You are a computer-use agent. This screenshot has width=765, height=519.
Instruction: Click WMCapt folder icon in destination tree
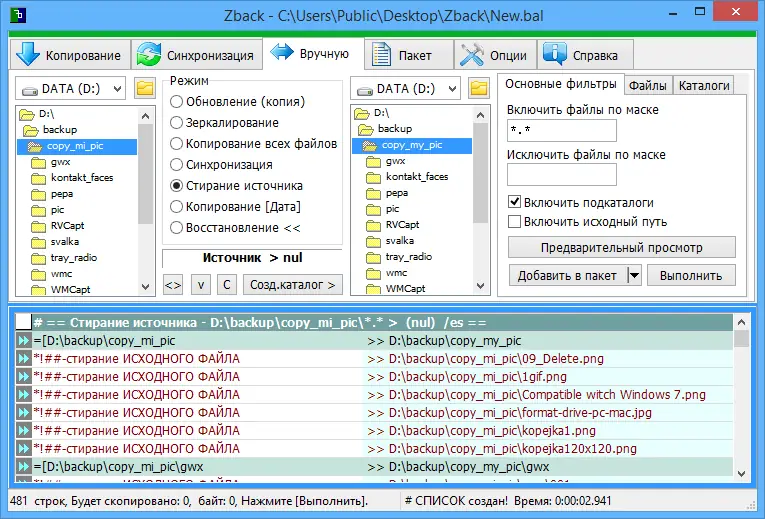[x=373, y=289]
